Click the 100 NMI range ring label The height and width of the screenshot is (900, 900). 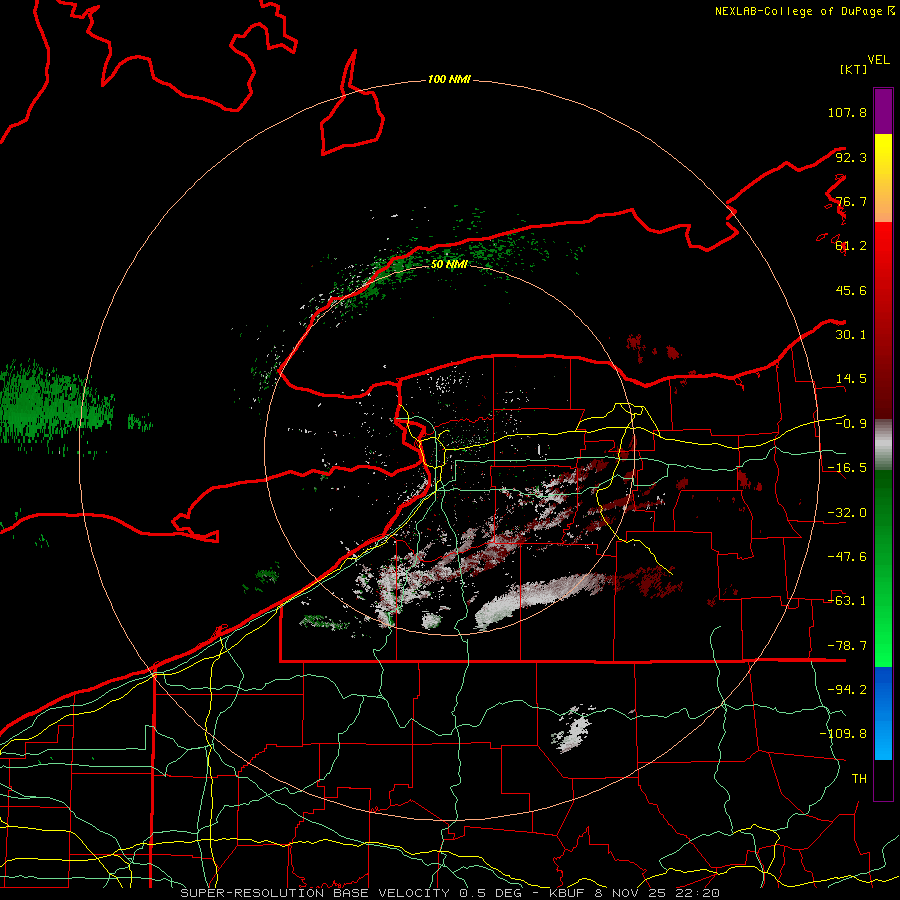[449, 79]
